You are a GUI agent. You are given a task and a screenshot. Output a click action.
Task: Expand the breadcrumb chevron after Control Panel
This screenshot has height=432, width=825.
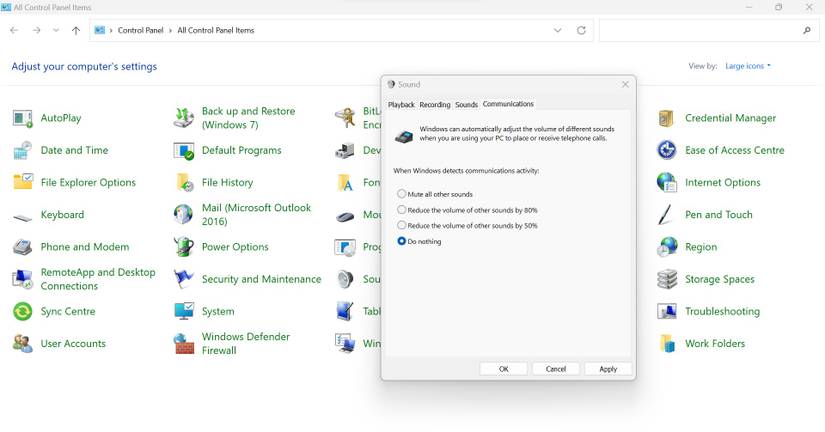pyautogui.click(x=170, y=31)
